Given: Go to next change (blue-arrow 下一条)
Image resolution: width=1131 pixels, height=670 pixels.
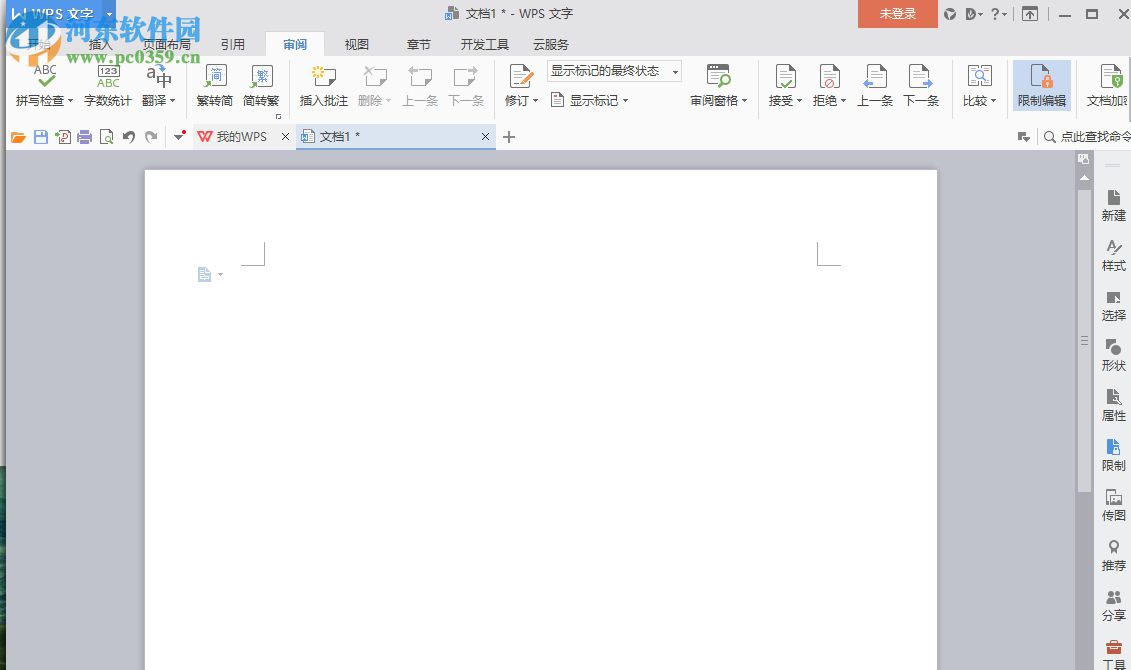Looking at the screenshot, I should 921,85.
